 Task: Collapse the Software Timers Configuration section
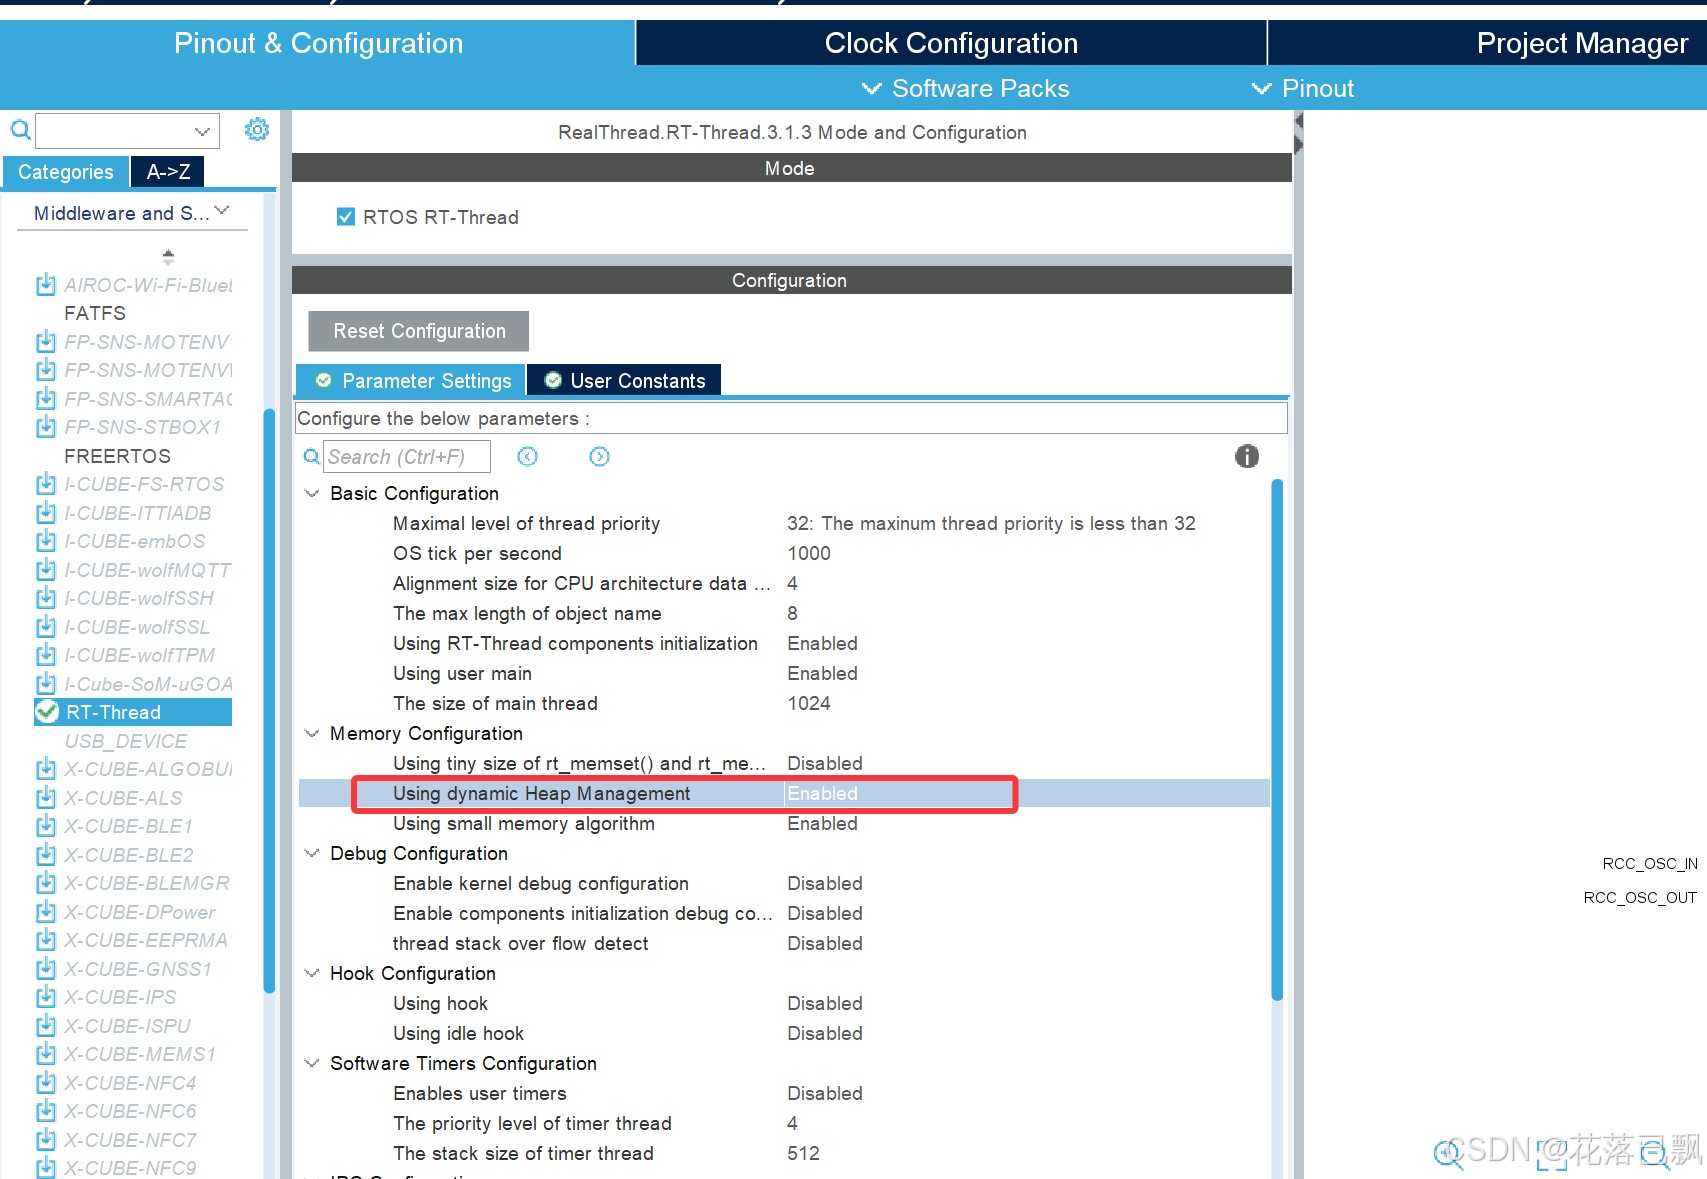coord(312,1063)
